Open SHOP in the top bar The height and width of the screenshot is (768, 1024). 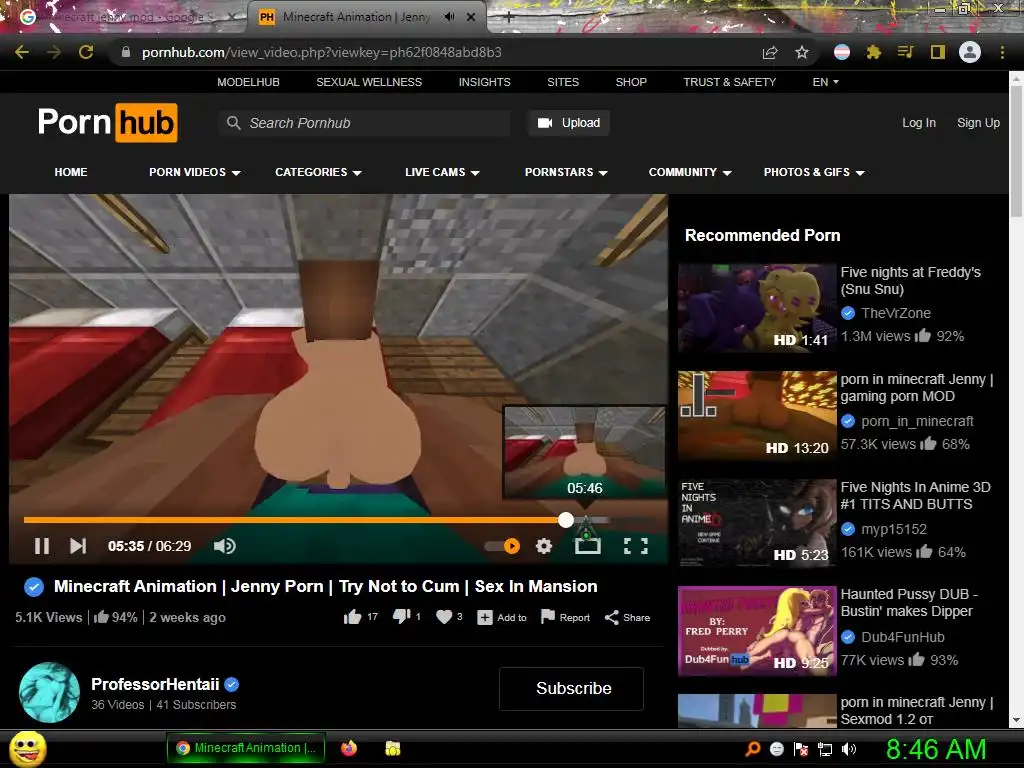pos(631,82)
